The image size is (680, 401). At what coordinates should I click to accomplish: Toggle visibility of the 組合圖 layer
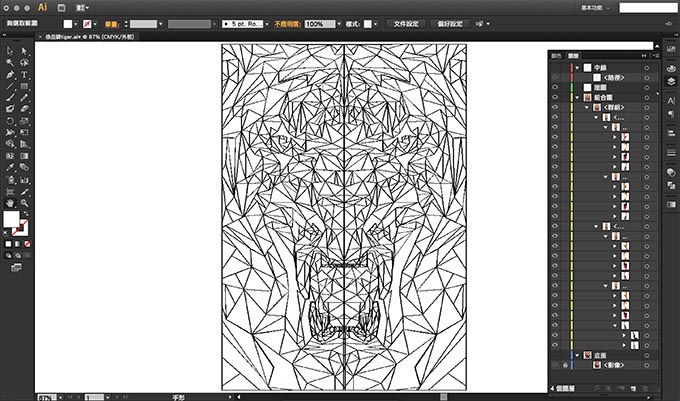pyautogui.click(x=555, y=97)
